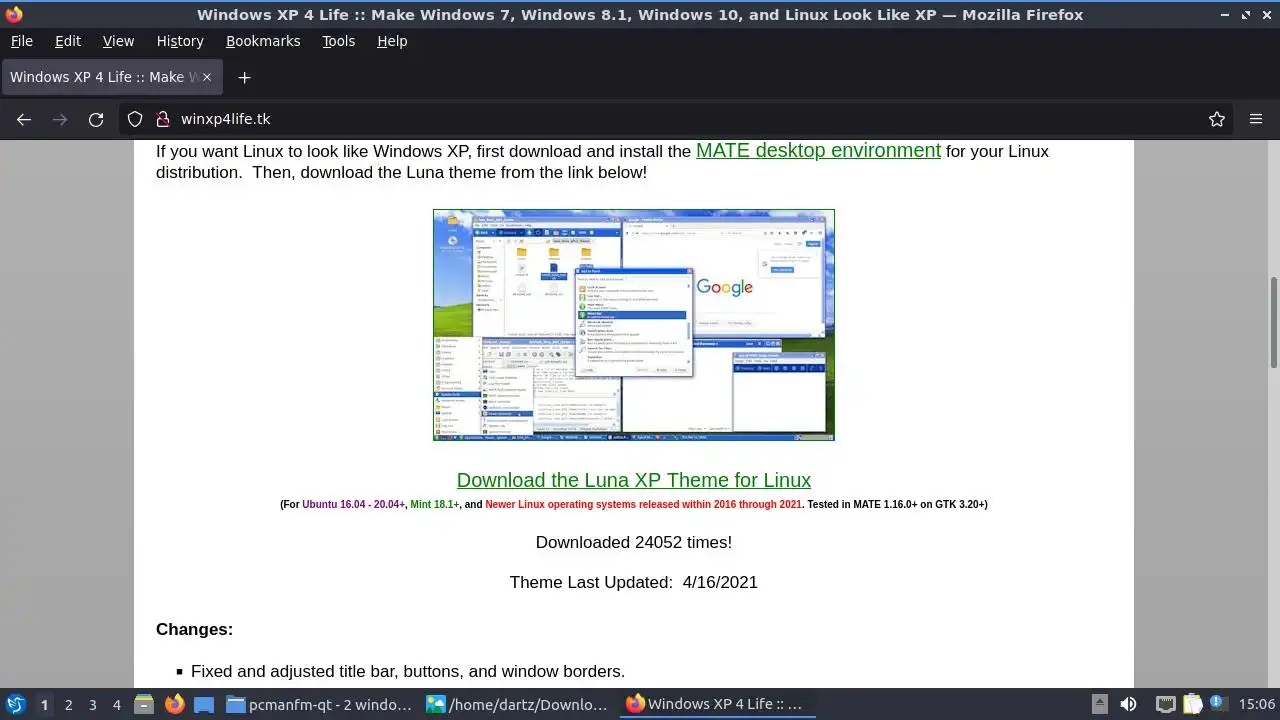Launch Firefox from taskbar quicklaunch icon
Screen dimensions: 1280x720
click(x=174, y=704)
